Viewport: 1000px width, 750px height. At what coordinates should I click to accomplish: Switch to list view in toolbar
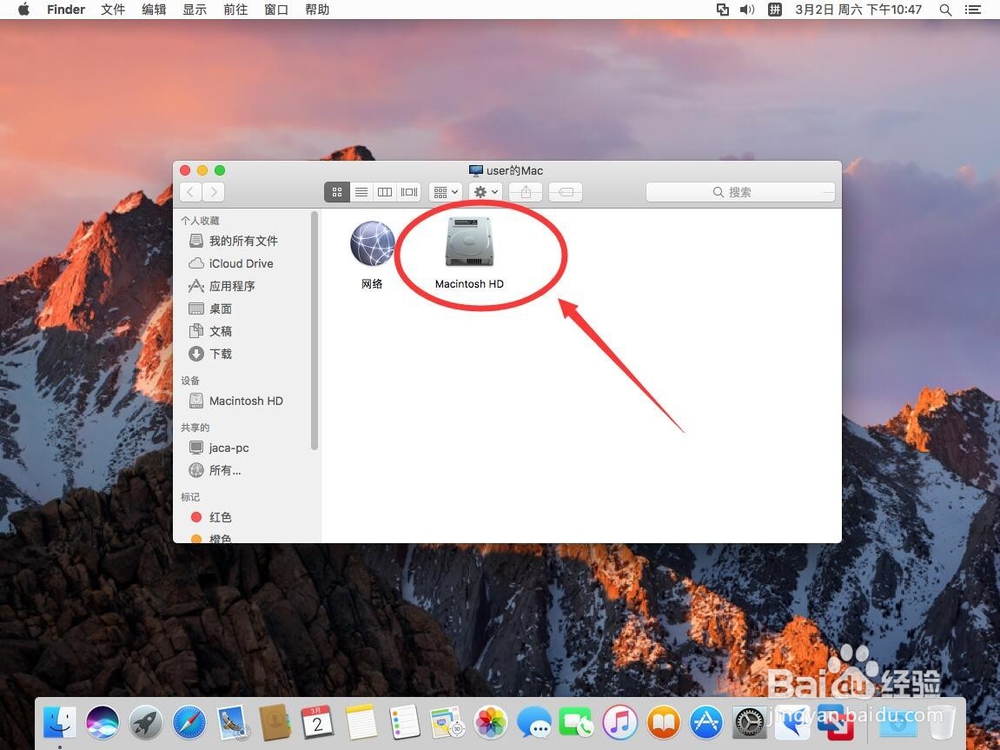tap(361, 192)
